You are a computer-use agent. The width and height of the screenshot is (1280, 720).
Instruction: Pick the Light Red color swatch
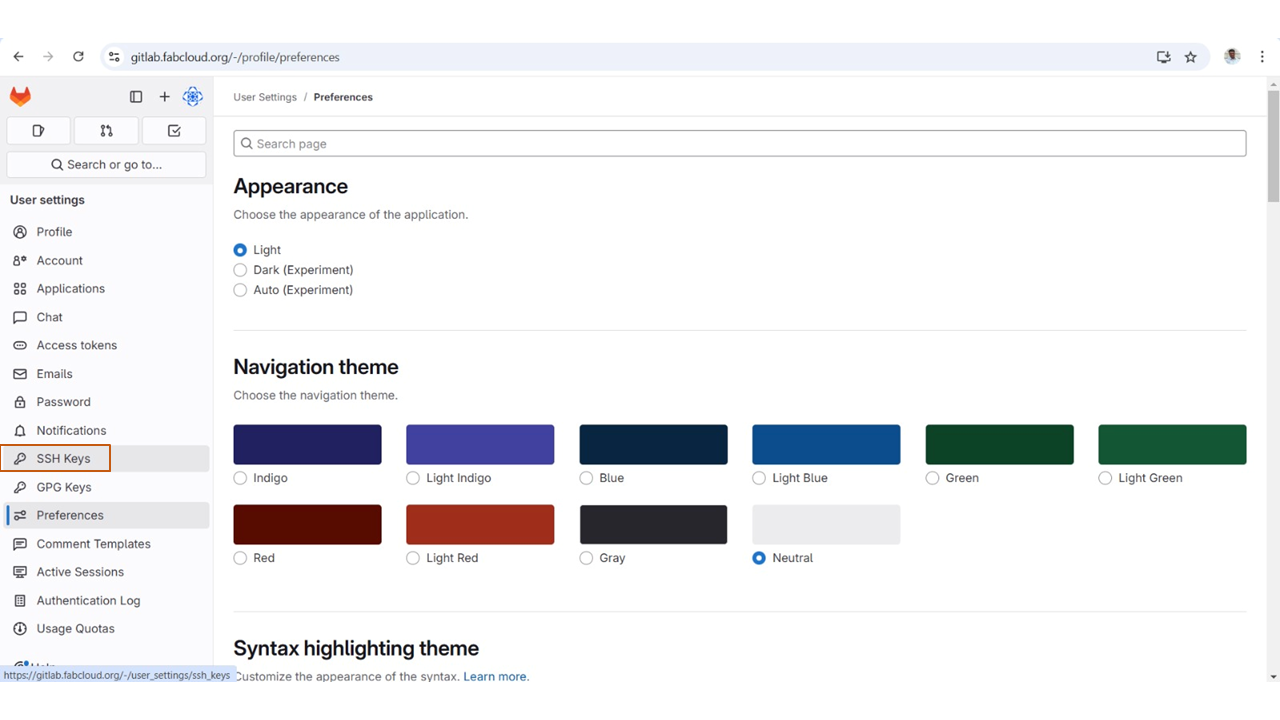tap(480, 525)
